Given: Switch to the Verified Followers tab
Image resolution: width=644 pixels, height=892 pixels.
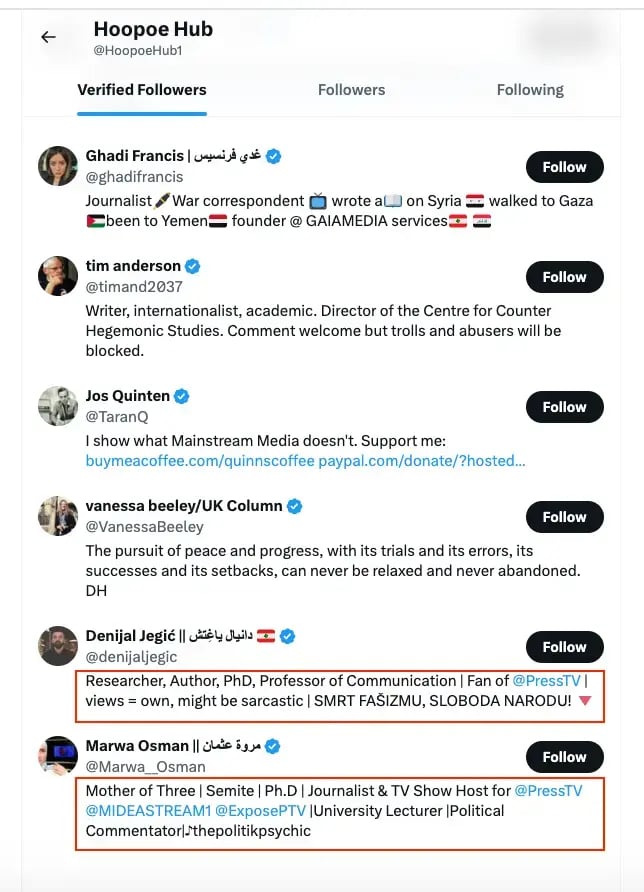Looking at the screenshot, I should [x=142, y=90].
